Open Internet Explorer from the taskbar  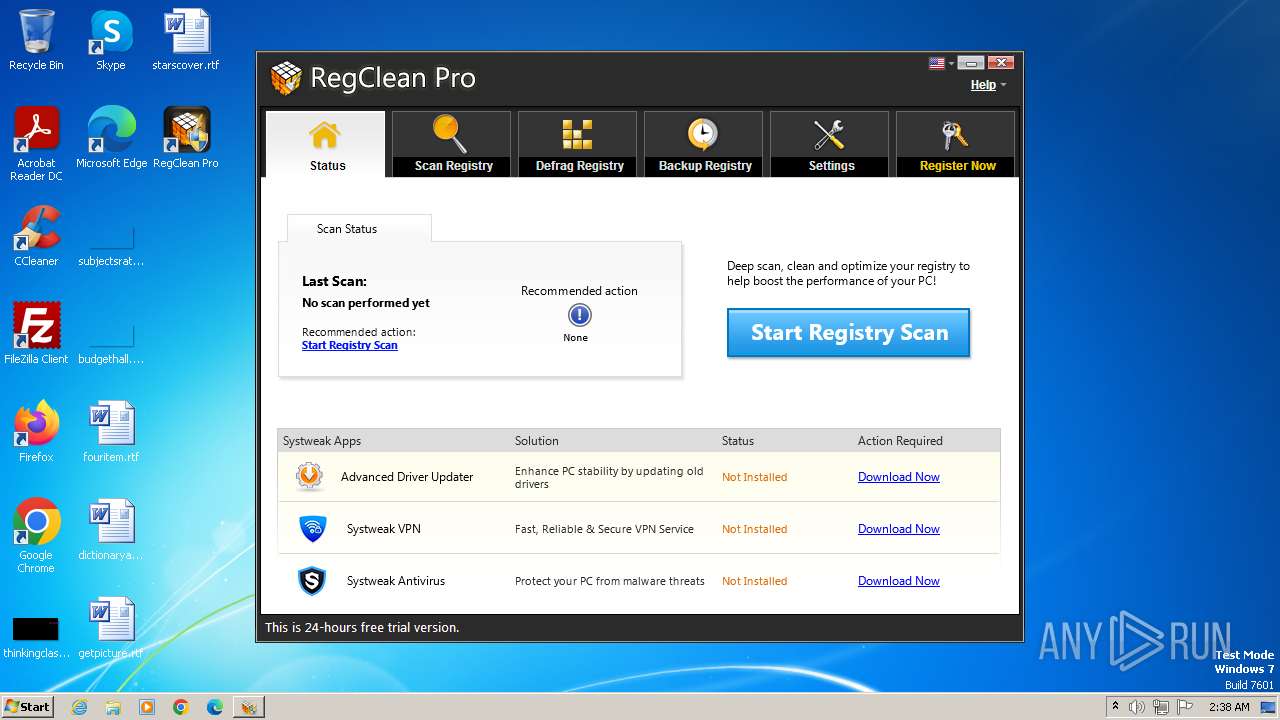point(80,707)
